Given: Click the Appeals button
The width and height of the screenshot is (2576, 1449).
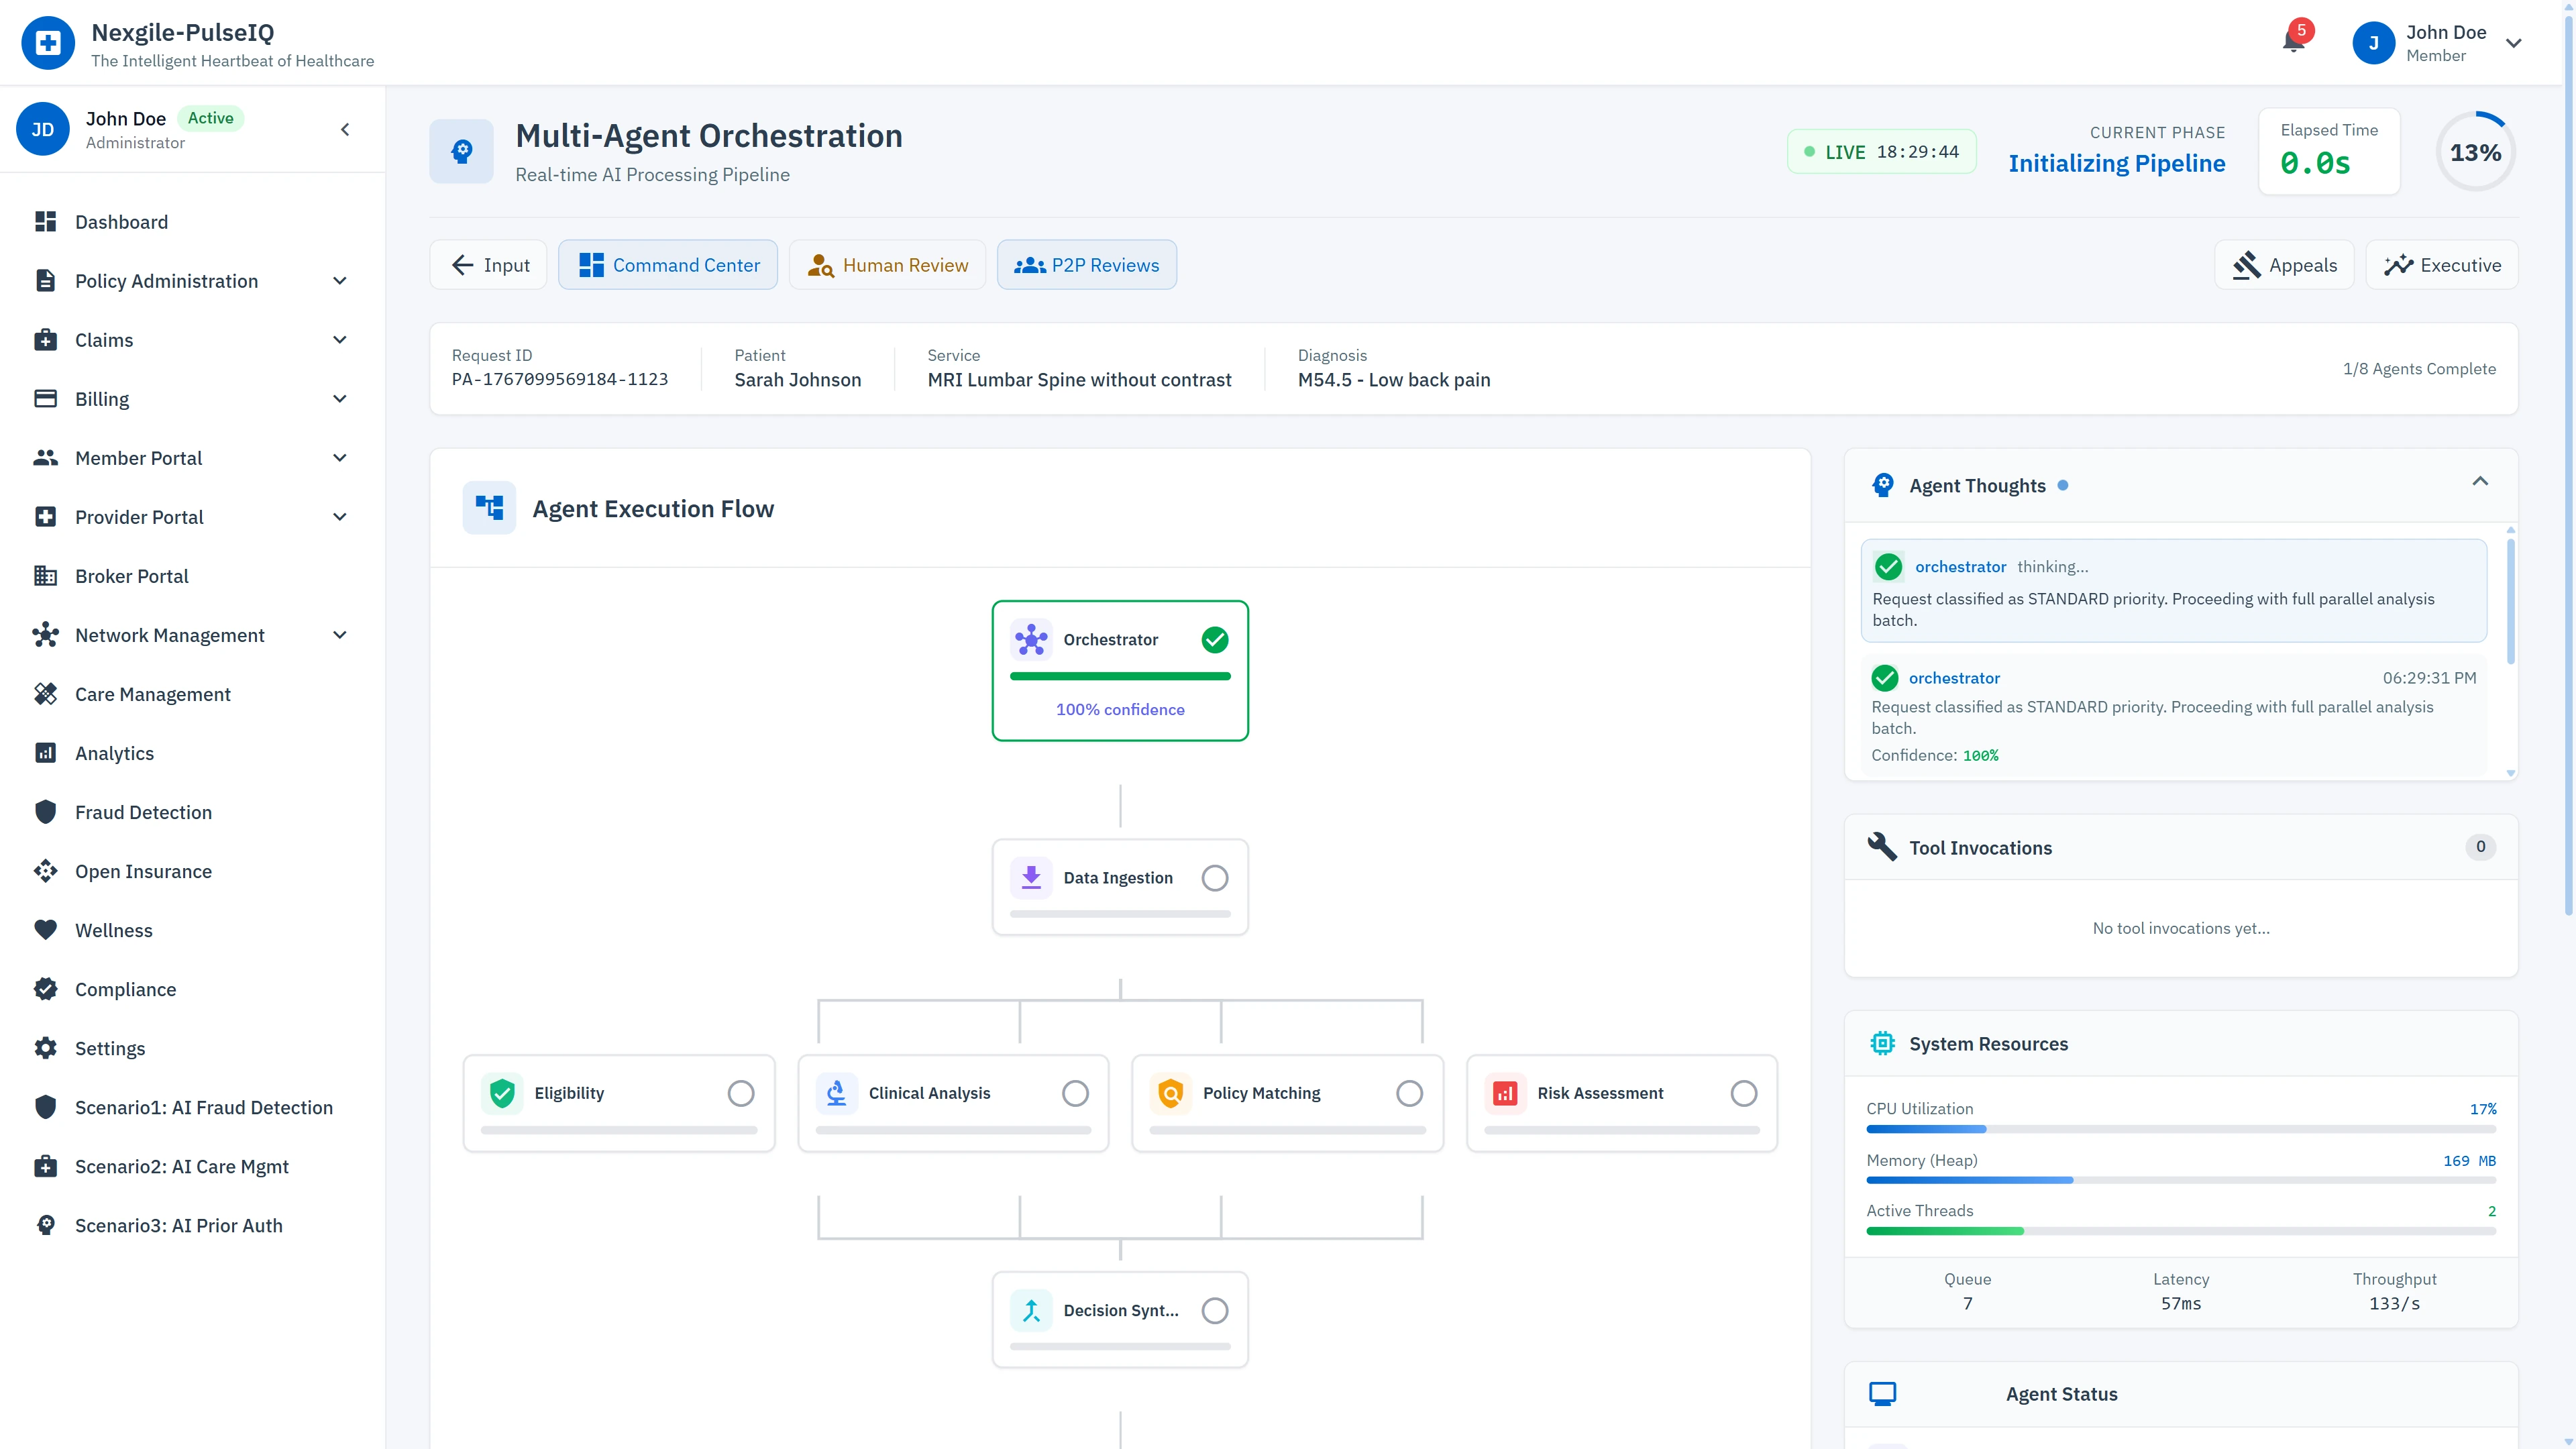Looking at the screenshot, I should (x=2285, y=264).
